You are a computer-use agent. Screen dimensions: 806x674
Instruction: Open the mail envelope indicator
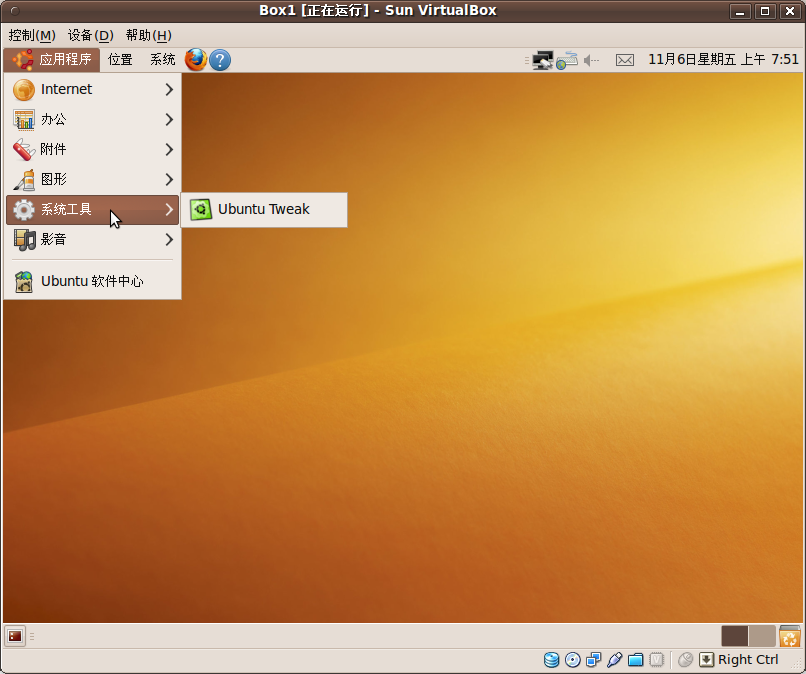click(625, 61)
